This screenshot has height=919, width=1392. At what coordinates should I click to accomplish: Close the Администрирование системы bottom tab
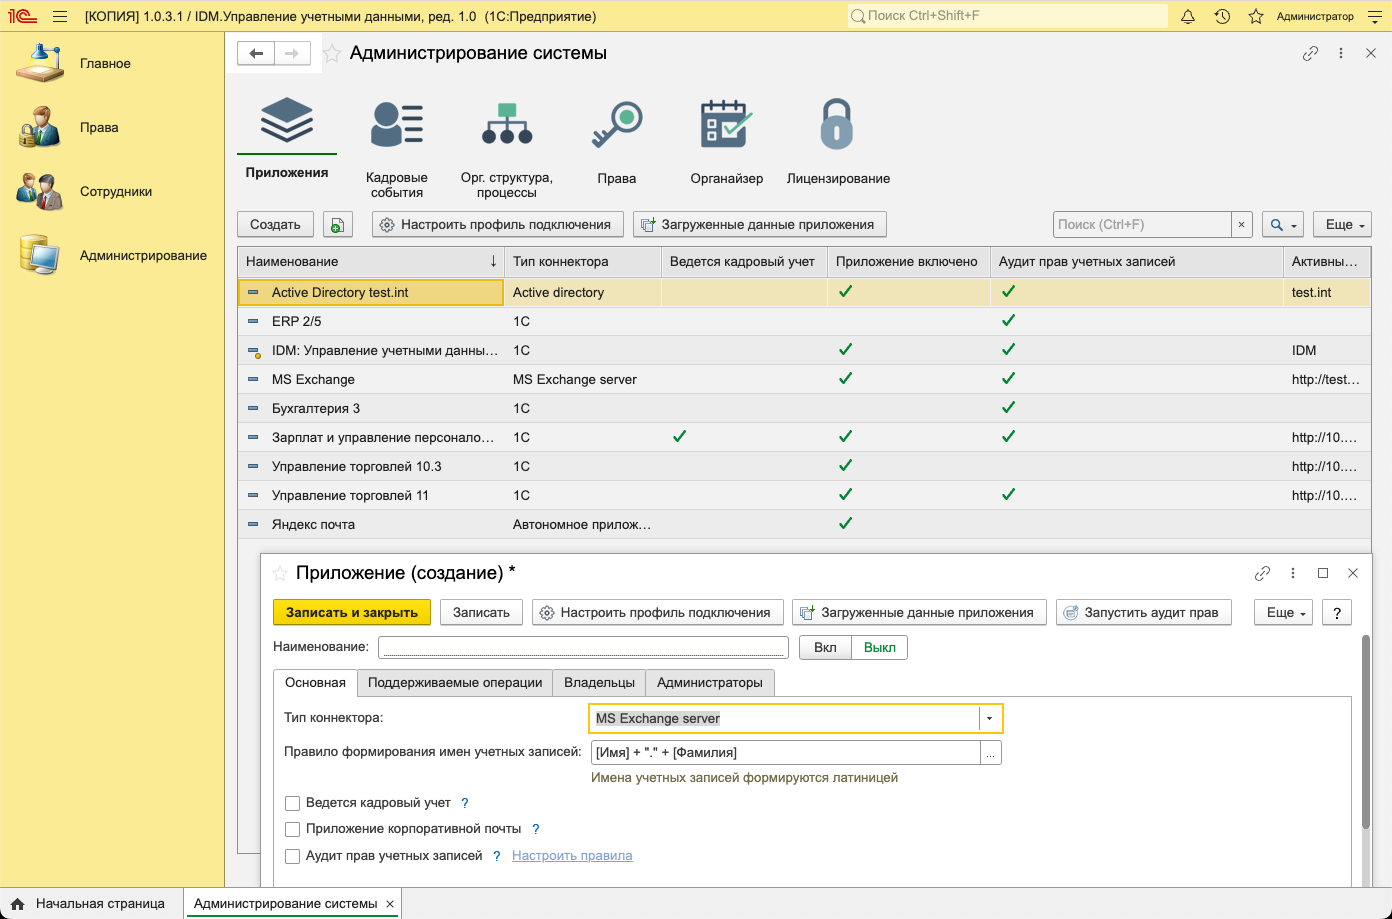coord(390,904)
